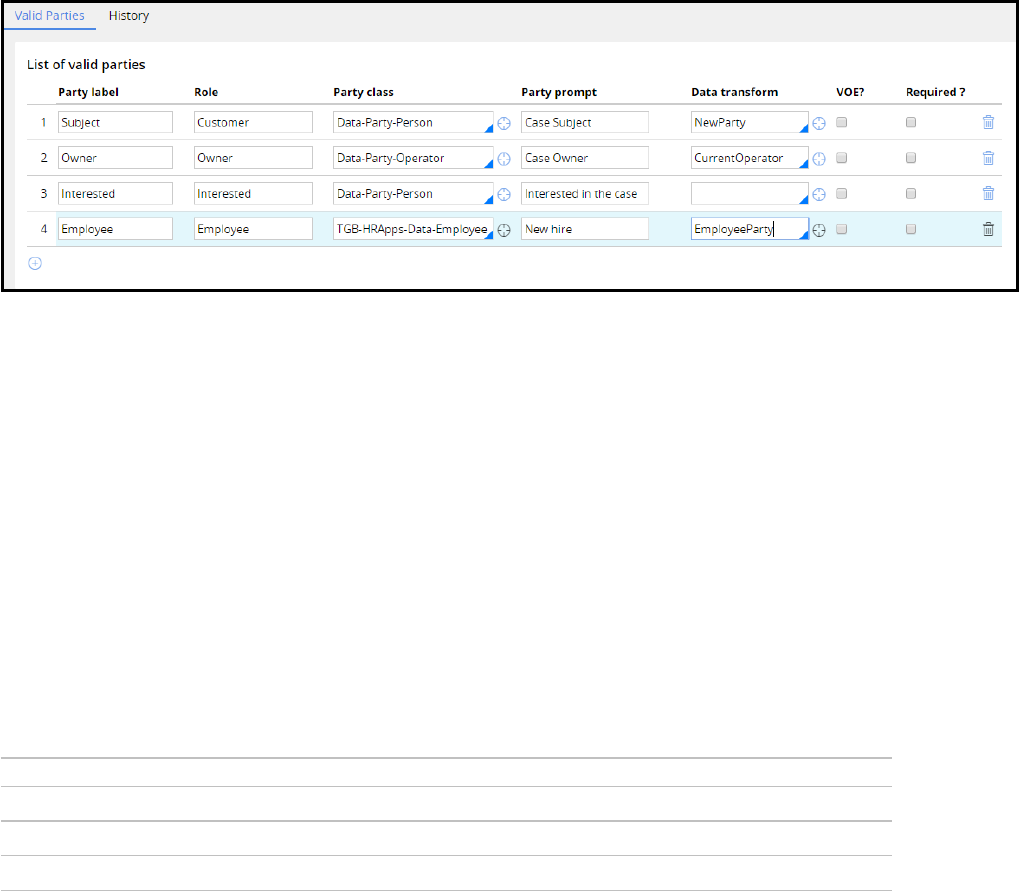Mark the Owner party as required
This screenshot has width=1019, height=891.
click(x=911, y=158)
